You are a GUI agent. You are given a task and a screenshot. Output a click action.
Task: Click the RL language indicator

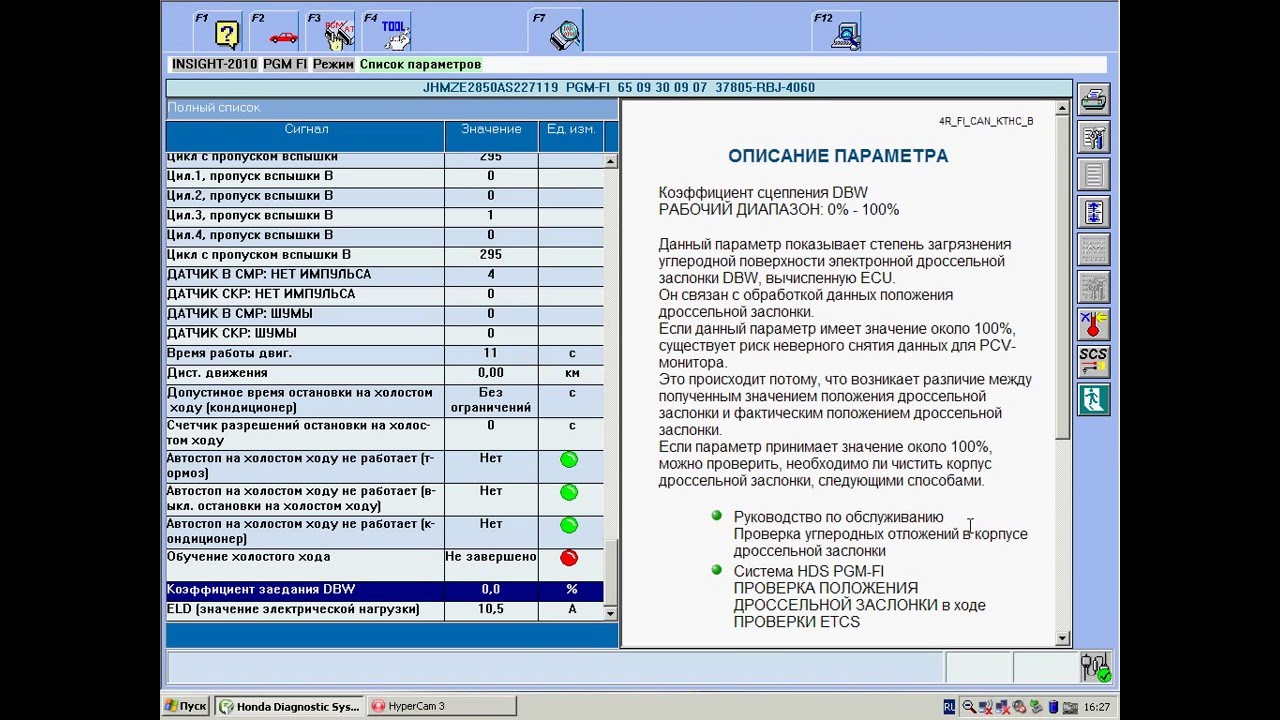click(x=949, y=707)
